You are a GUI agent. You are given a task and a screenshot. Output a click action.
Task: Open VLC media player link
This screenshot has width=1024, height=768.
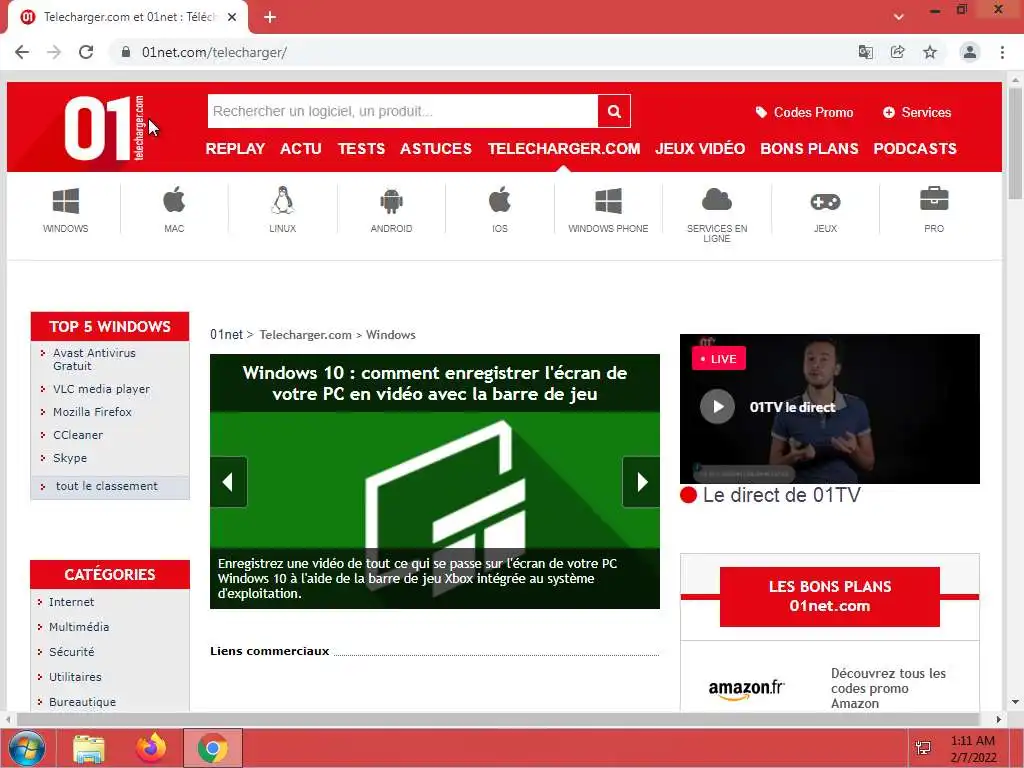101,389
